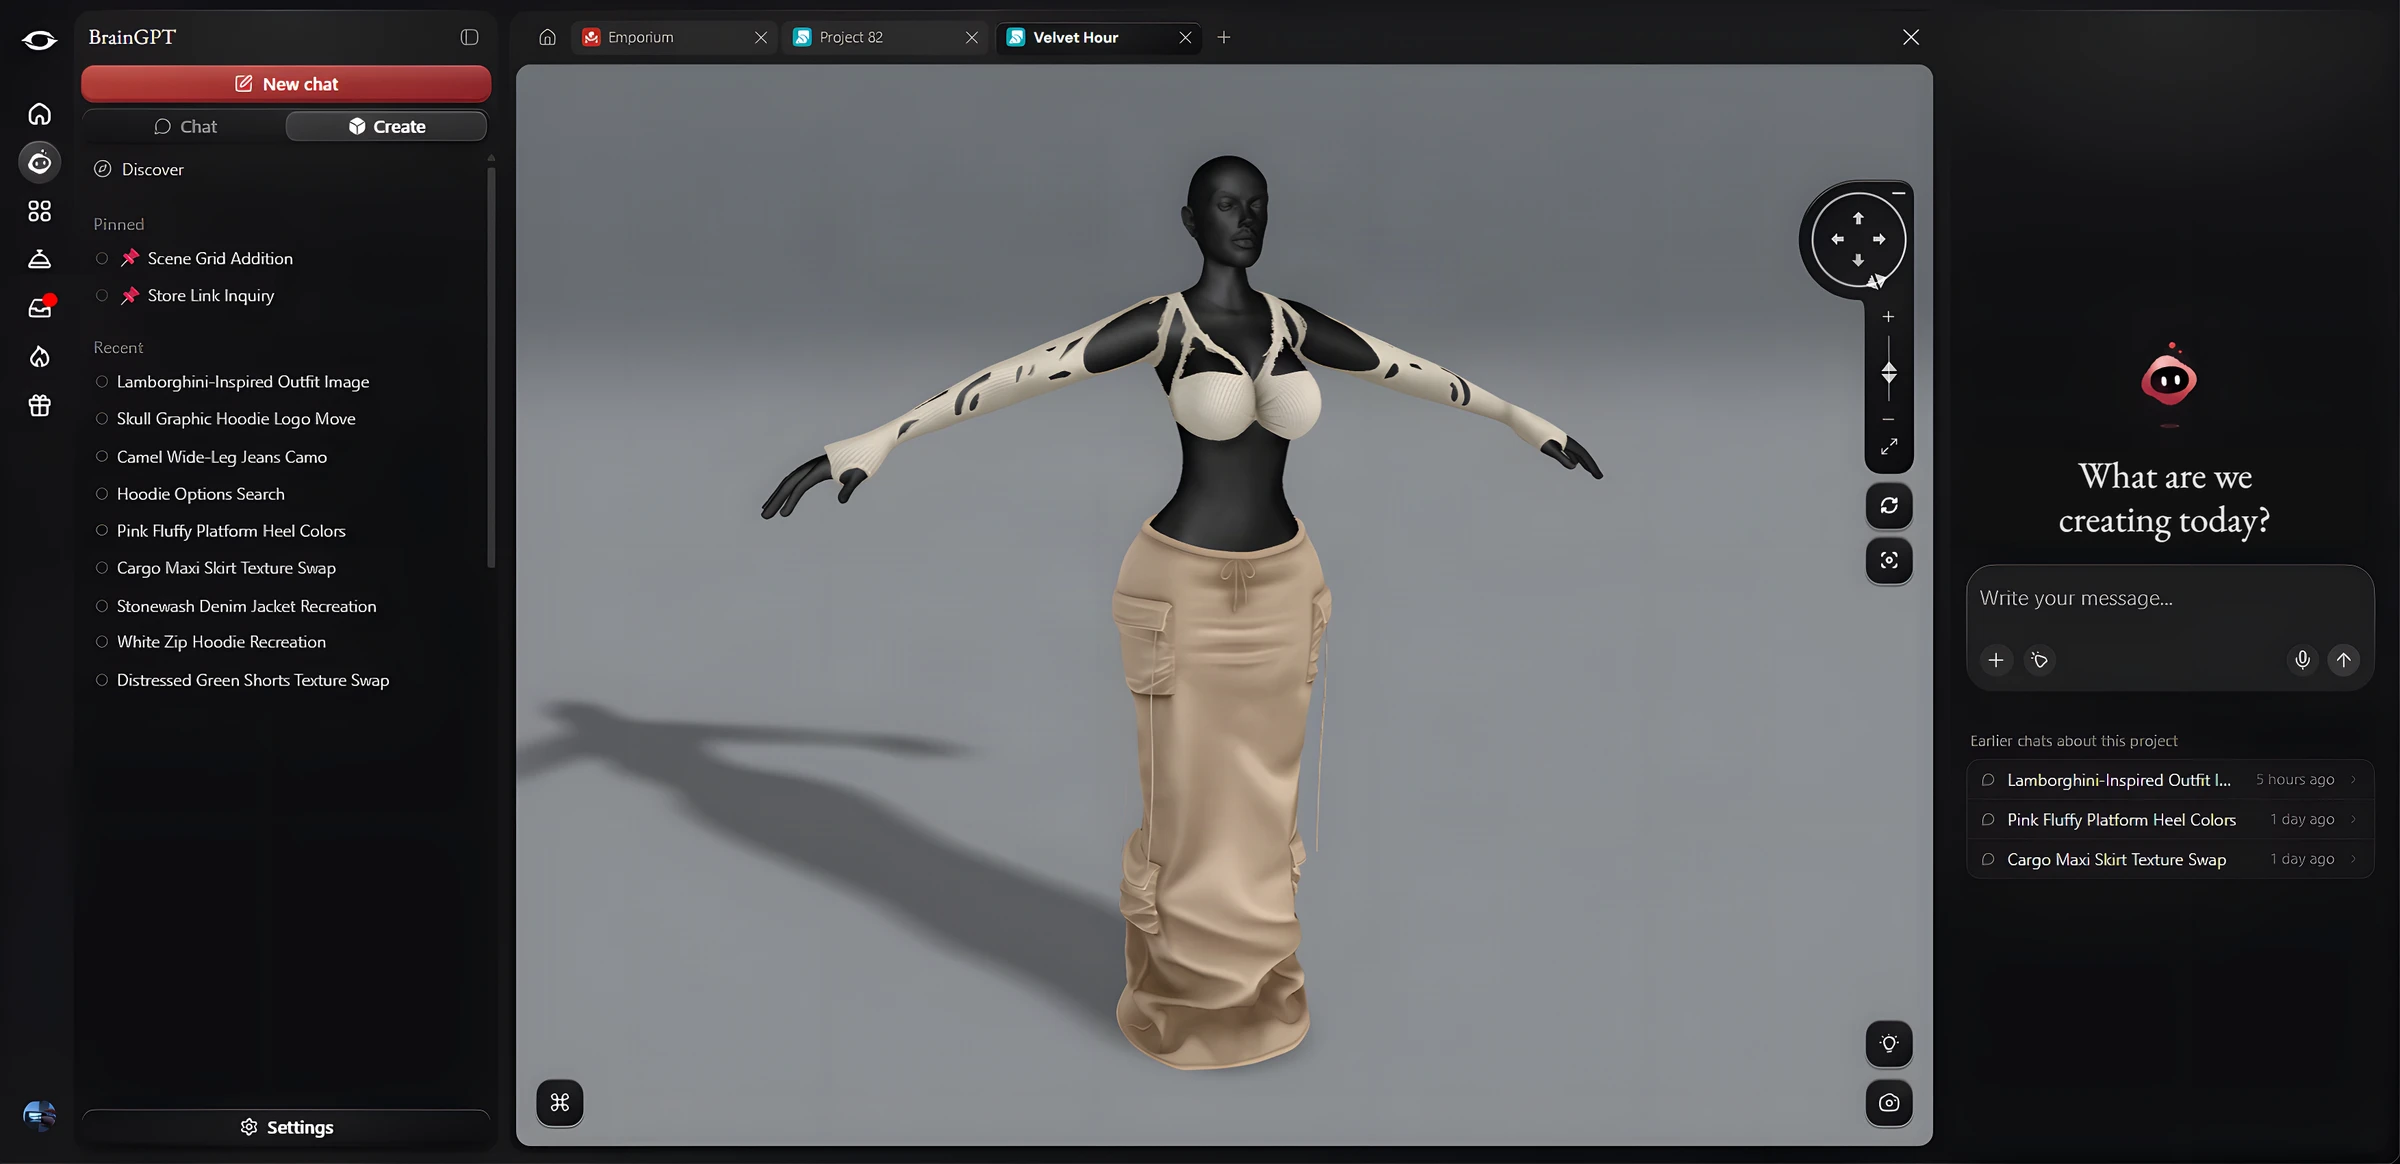Viewport: 2400px width, 1164px height.
Task: Collapse the BrainGPT side panel toggle icon
Action: 469,37
